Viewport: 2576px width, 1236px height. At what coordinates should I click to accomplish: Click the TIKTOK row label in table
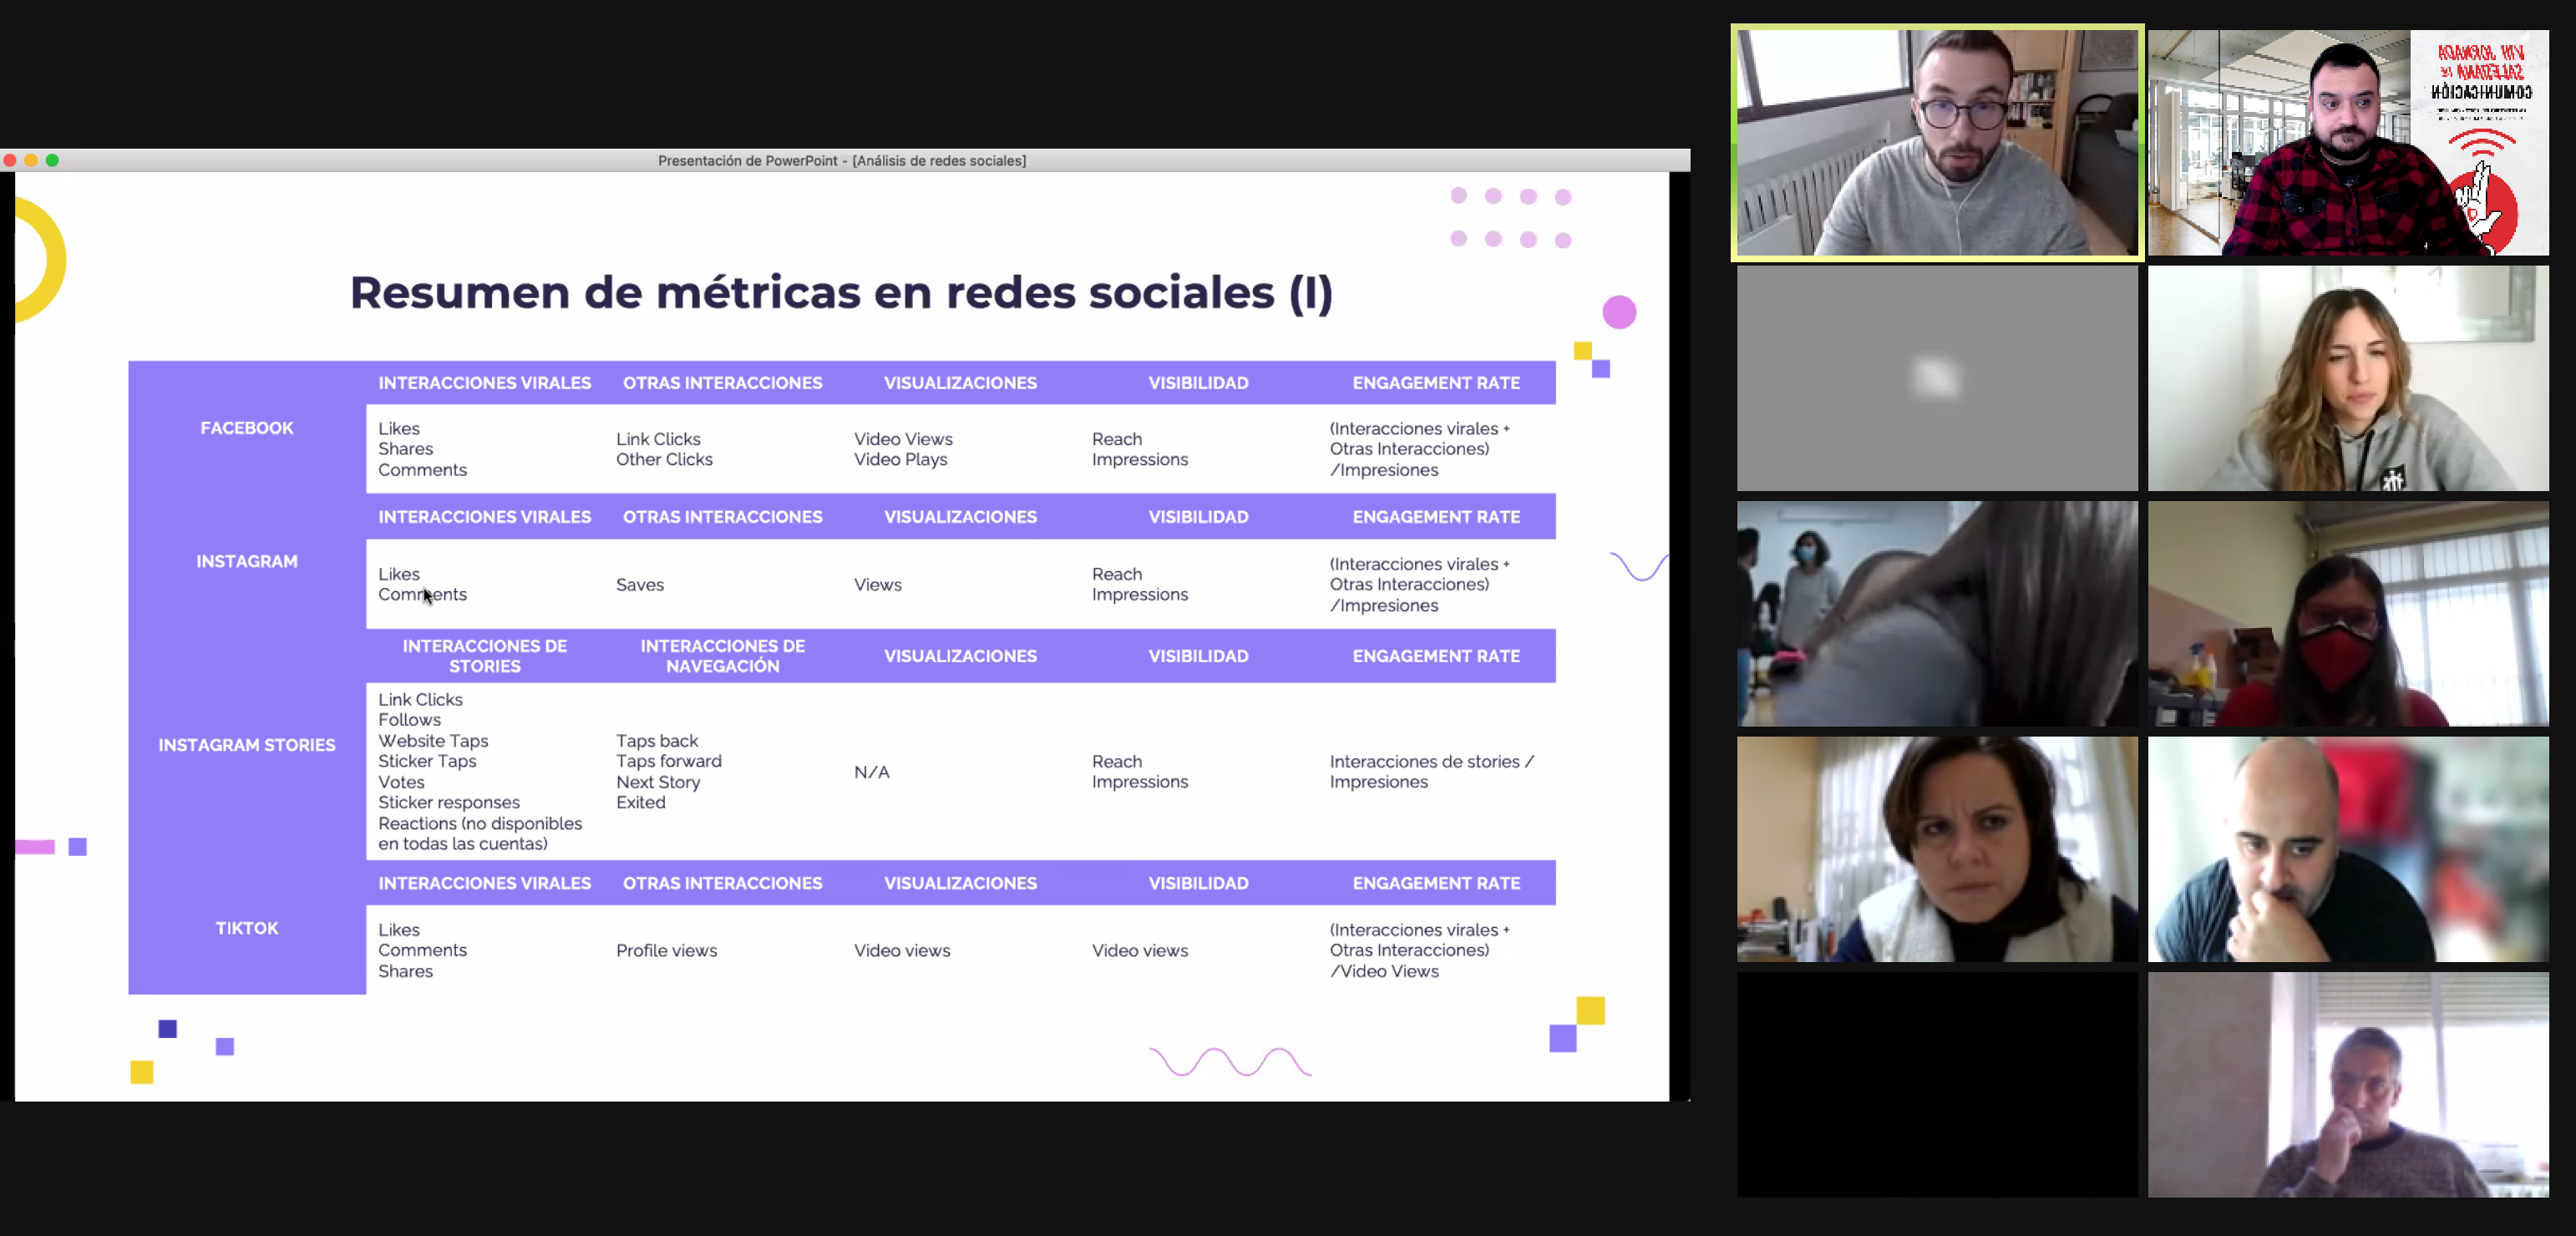click(x=246, y=928)
